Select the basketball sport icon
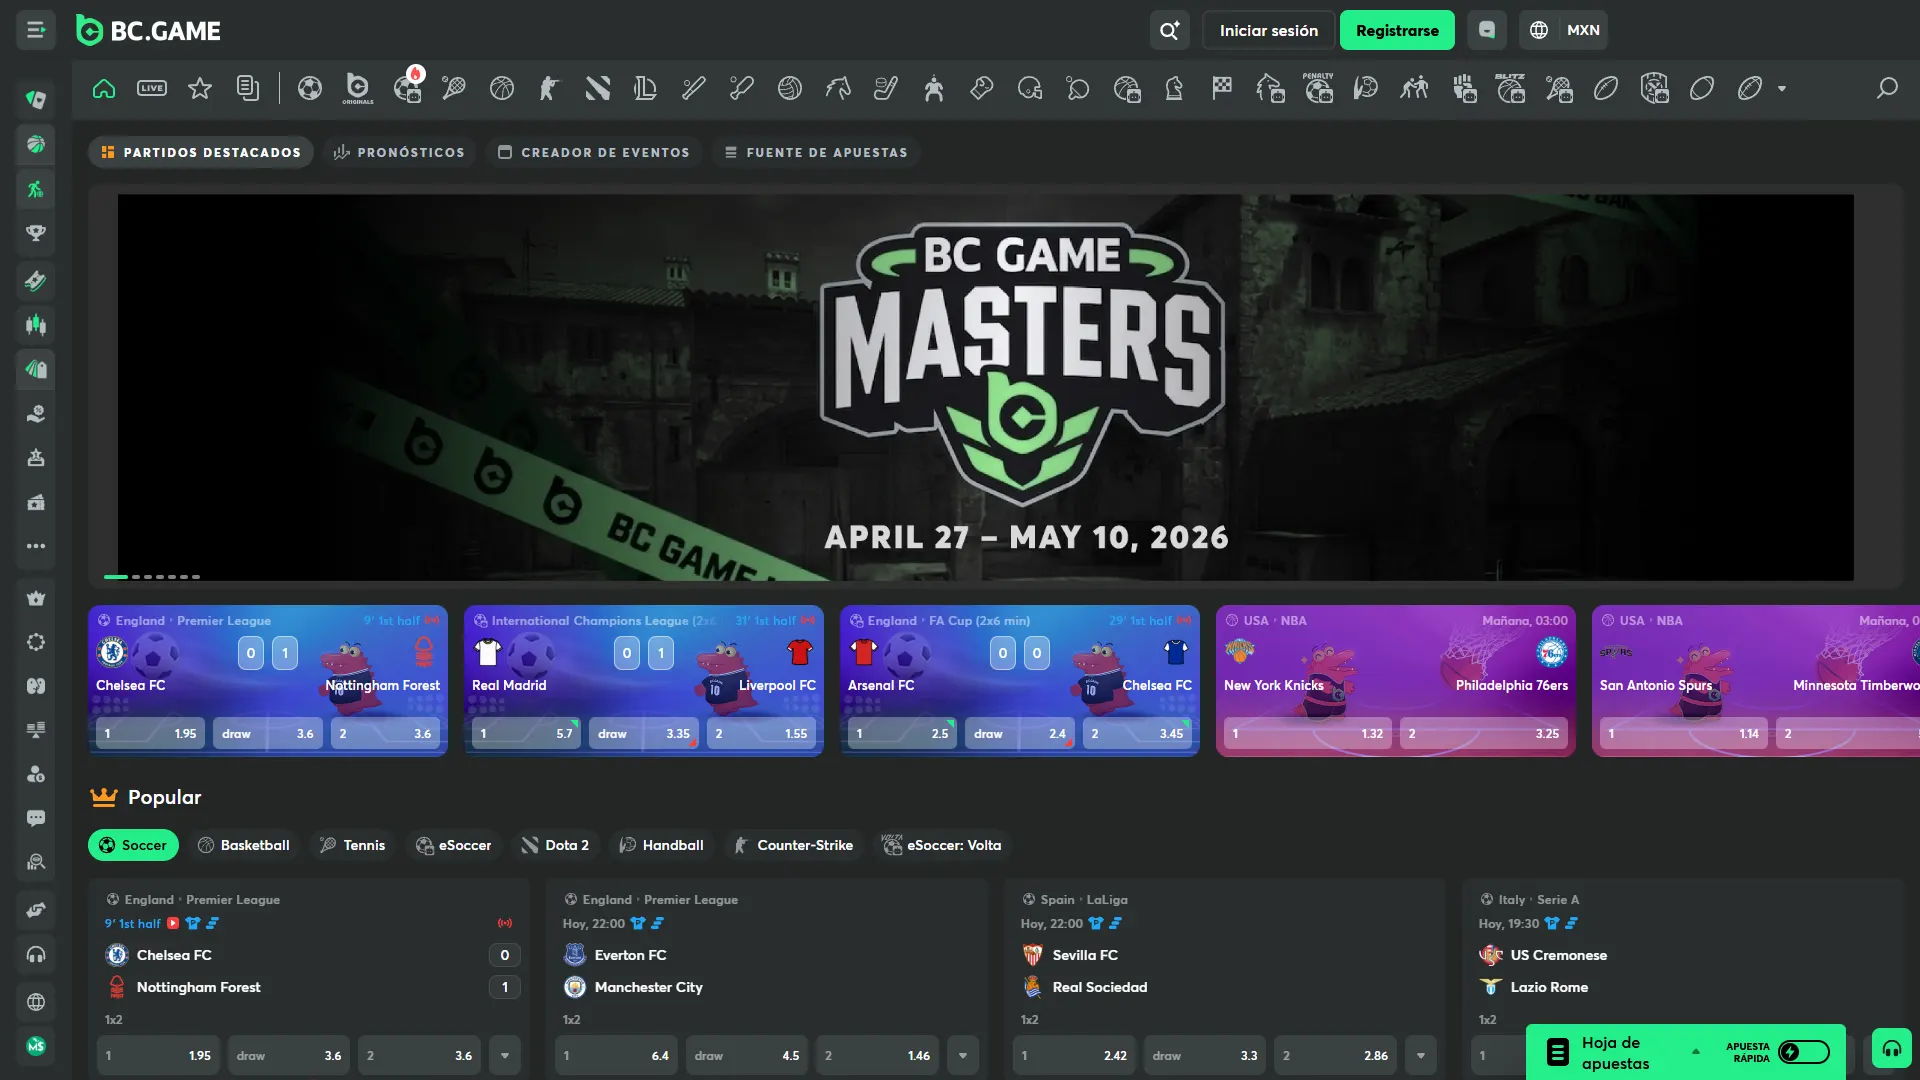1920x1080 pixels. point(502,88)
